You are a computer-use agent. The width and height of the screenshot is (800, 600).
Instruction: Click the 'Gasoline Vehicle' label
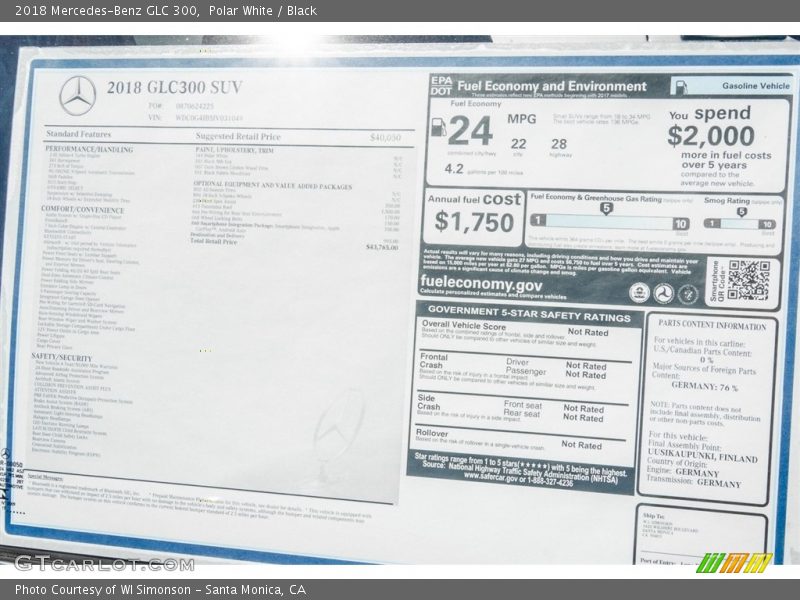[756, 86]
